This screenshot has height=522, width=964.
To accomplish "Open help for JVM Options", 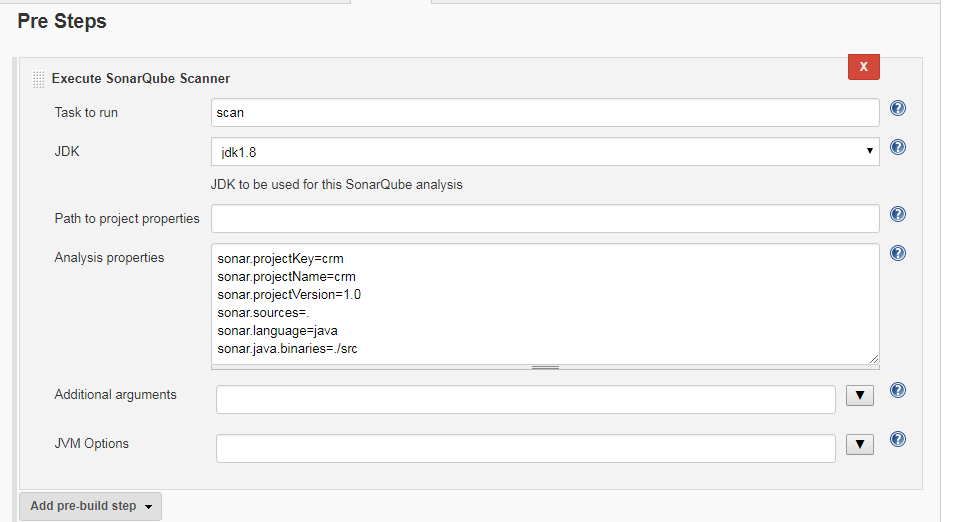I will pyautogui.click(x=898, y=439).
